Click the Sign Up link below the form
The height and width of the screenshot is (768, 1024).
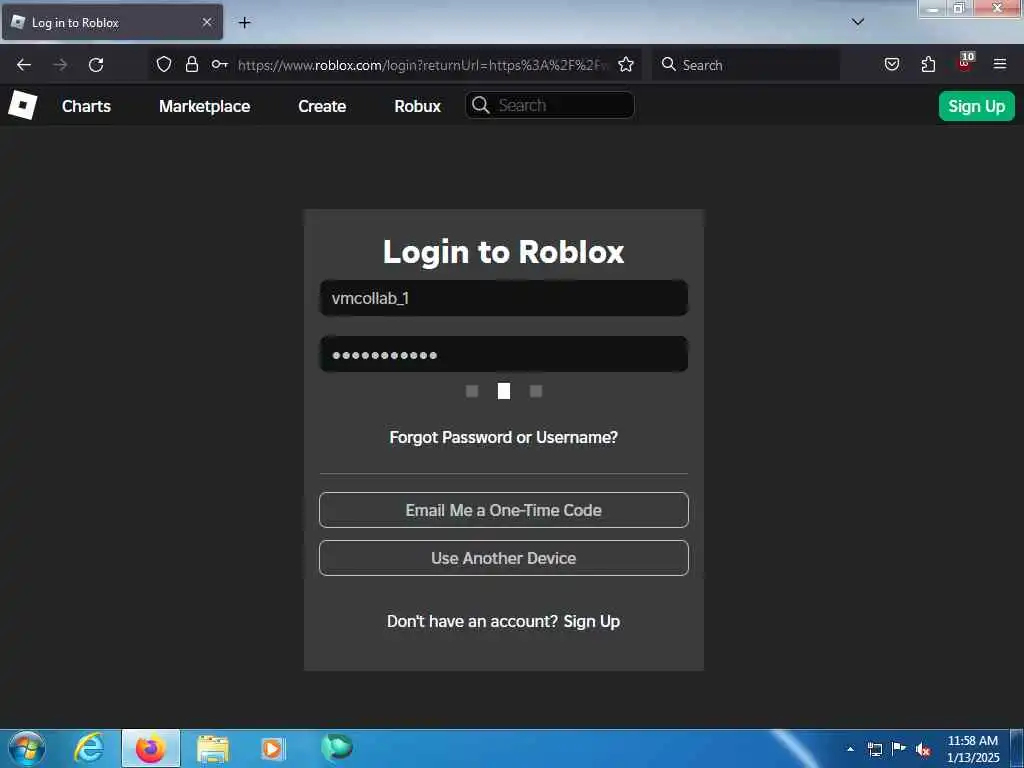tap(592, 621)
